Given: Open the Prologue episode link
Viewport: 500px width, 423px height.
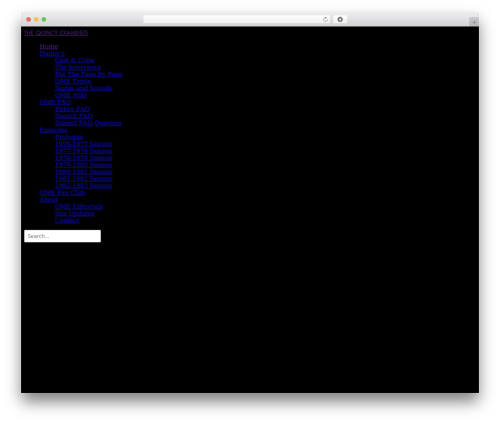Looking at the screenshot, I should (x=69, y=137).
